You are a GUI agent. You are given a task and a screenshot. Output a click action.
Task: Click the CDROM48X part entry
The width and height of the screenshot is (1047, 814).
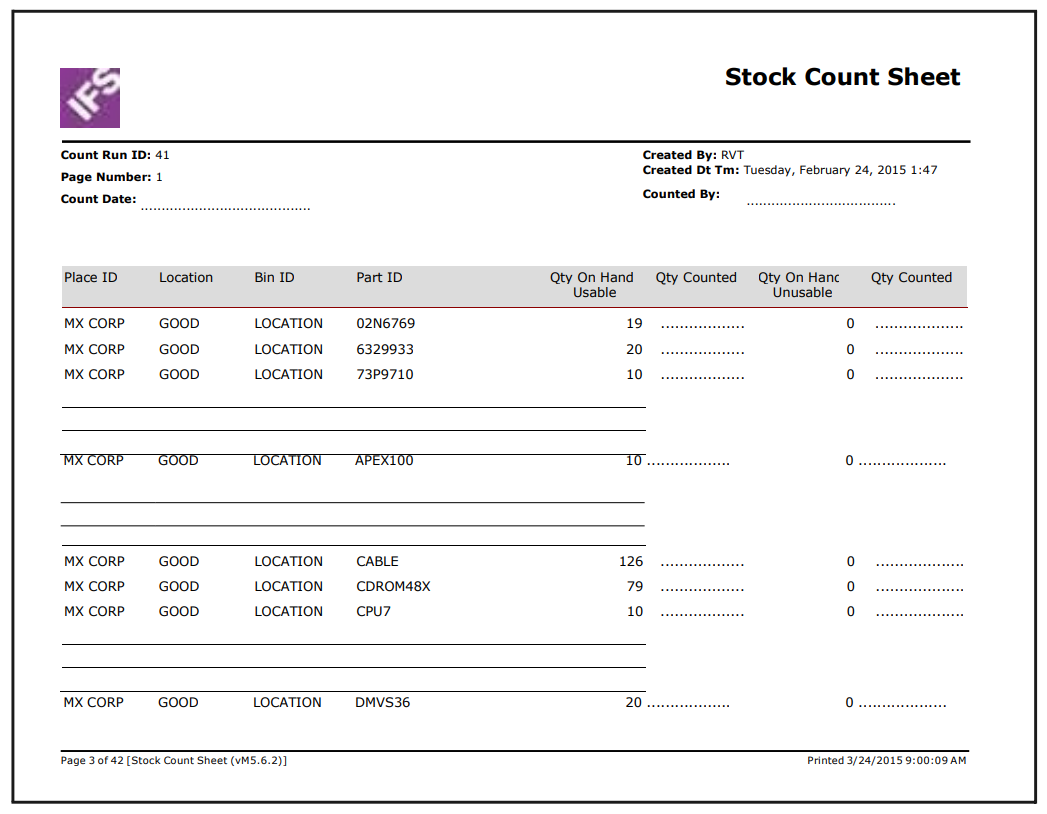tap(393, 587)
